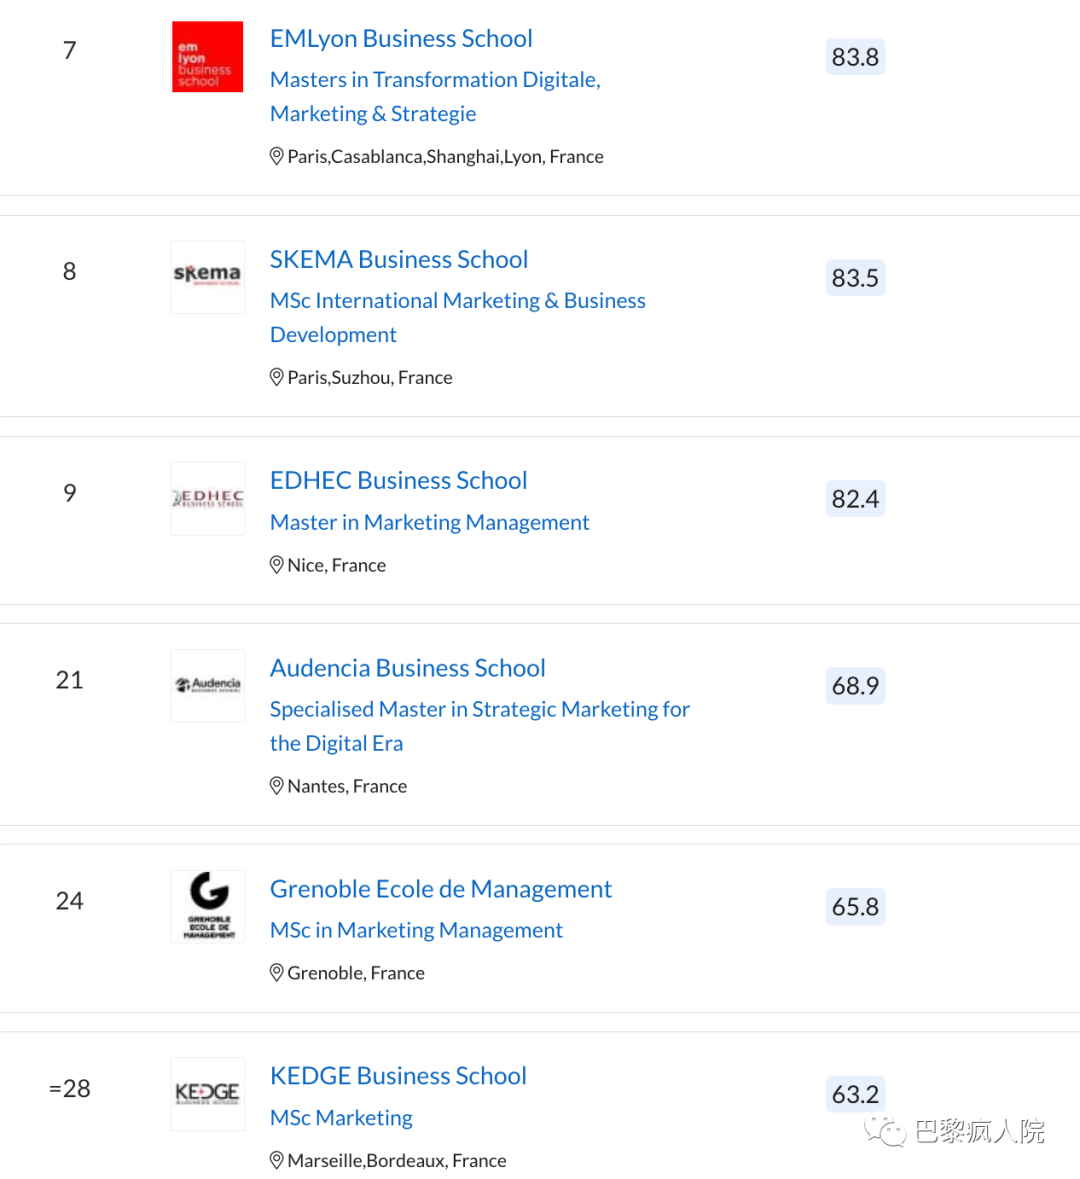Open EMLyon Business School link
This screenshot has height=1179, width=1080.
pyautogui.click(x=401, y=39)
